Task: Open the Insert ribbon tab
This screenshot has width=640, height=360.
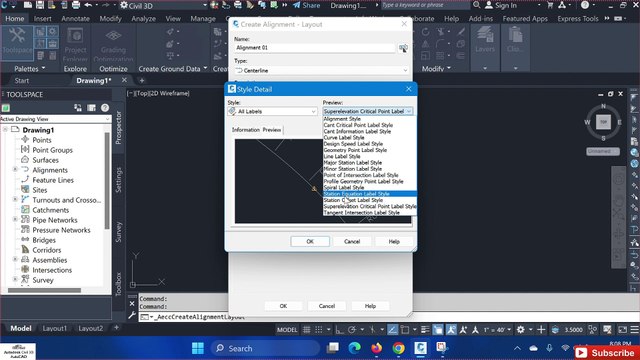Action: [x=42, y=18]
